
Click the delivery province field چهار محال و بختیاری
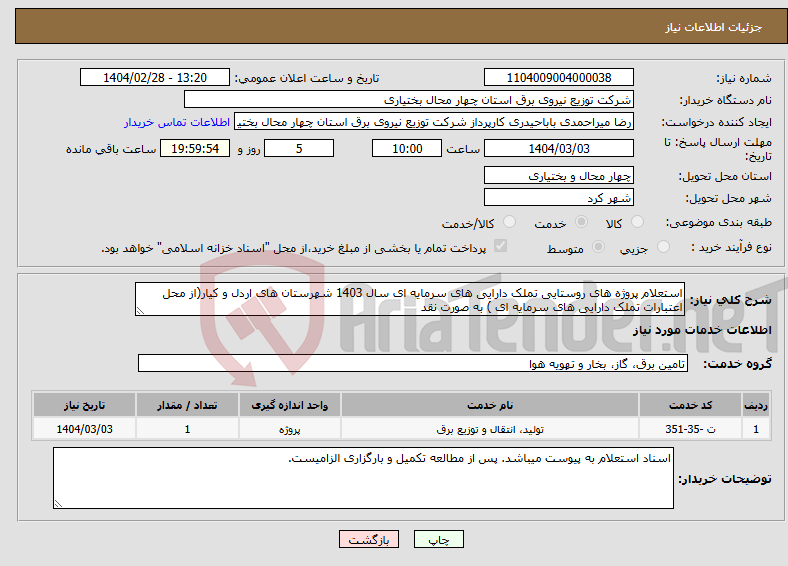tap(558, 175)
